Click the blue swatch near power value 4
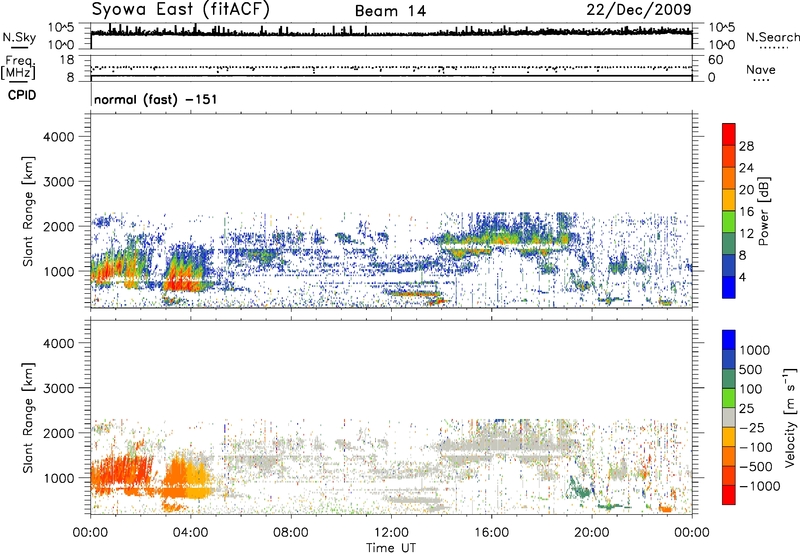The width and height of the screenshot is (800, 554). [x=729, y=287]
